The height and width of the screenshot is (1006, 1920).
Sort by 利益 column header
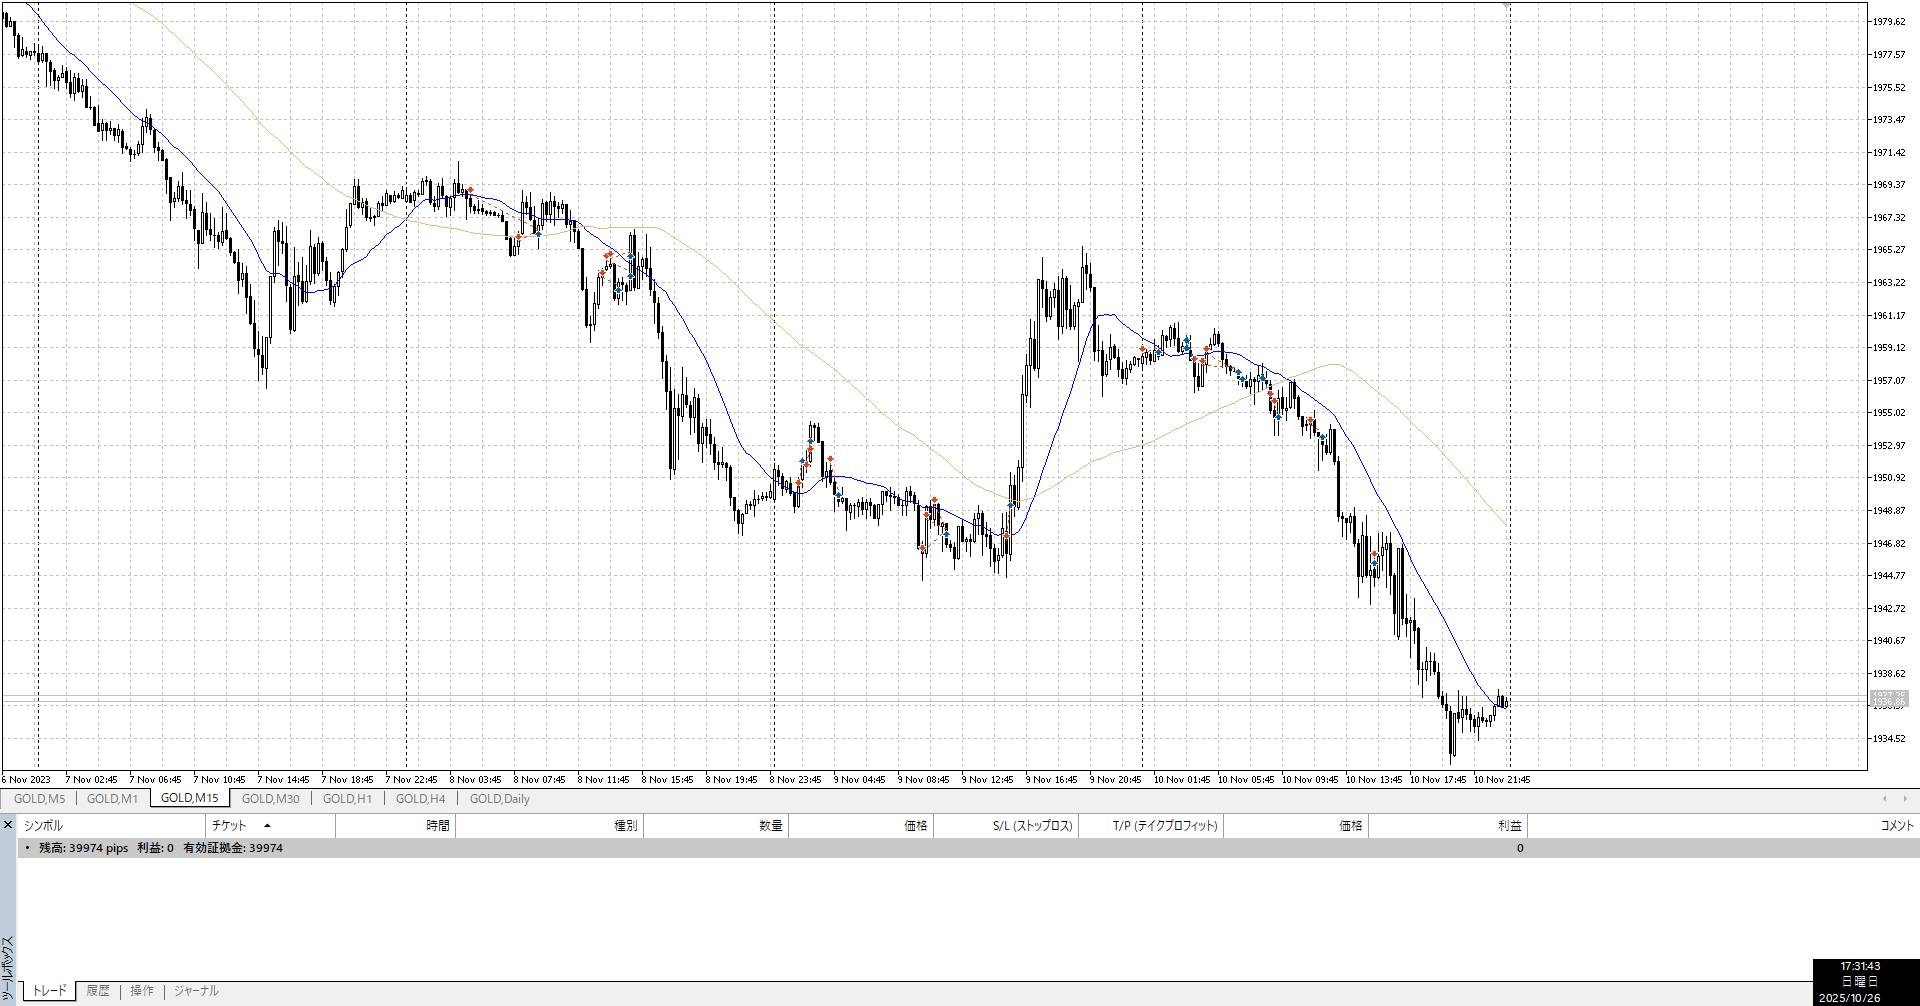pos(1509,826)
